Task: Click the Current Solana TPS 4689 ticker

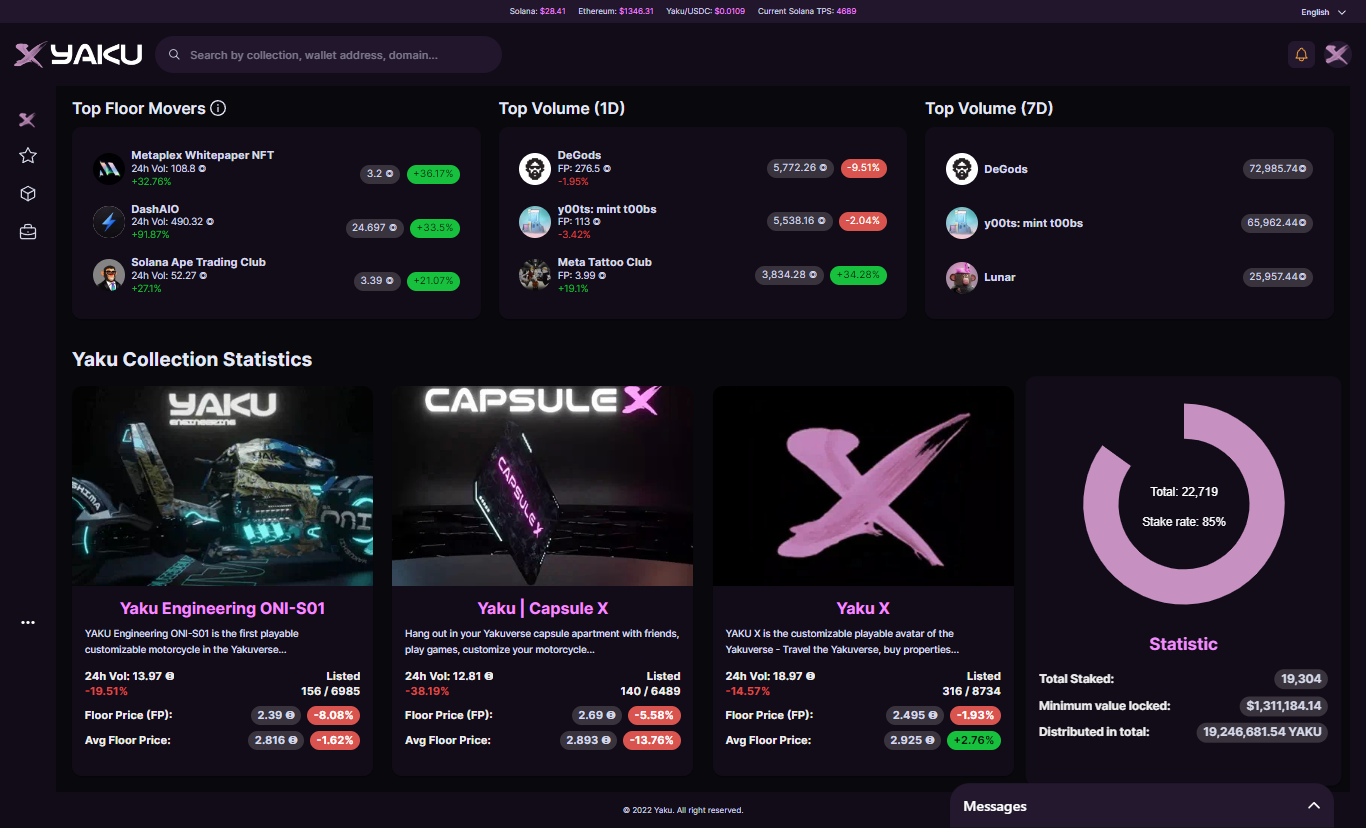Action: (x=807, y=12)
